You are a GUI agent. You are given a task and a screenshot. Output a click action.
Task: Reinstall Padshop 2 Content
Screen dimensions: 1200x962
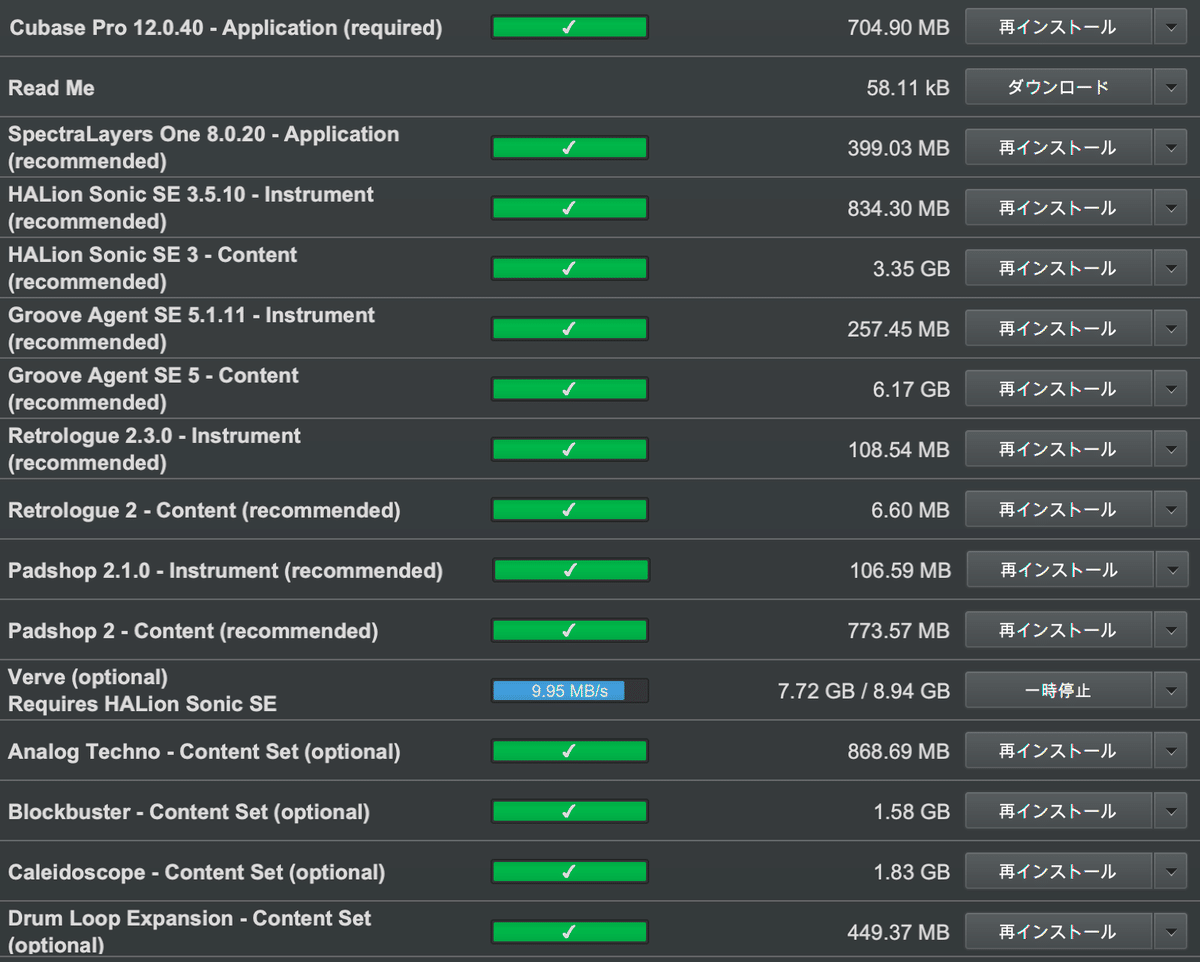[x=1058, y=630]
